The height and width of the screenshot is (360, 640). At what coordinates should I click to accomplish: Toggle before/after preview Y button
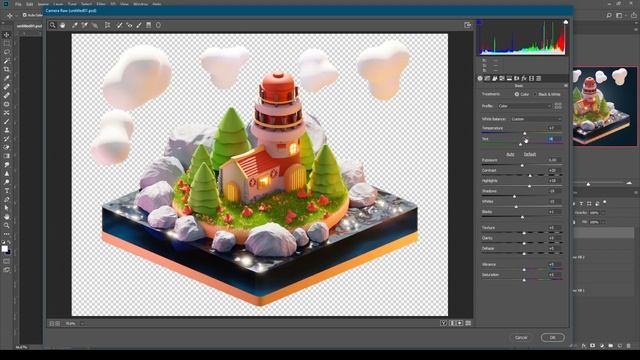pyautogui.click(x=444, y=323)
